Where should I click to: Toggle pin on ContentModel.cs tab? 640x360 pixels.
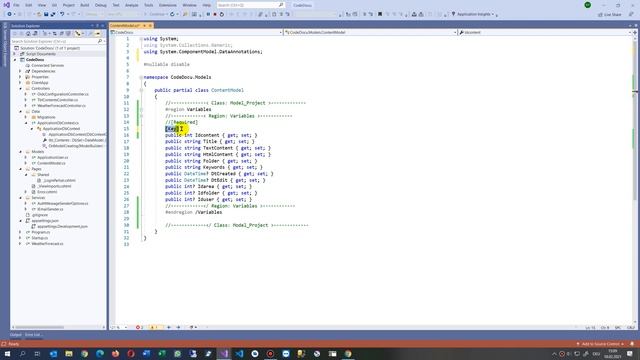(143, 26)
